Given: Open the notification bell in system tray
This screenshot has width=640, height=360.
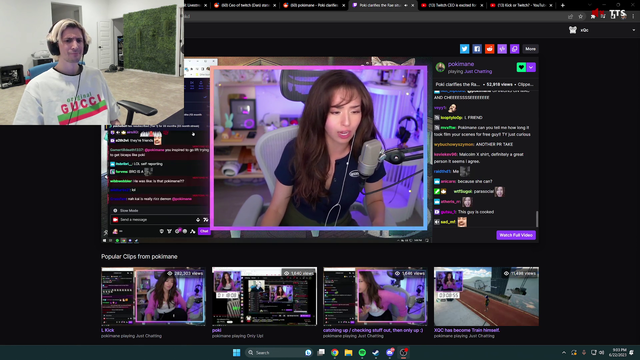Looking at the screenshot, I should [x=632, y=353].
